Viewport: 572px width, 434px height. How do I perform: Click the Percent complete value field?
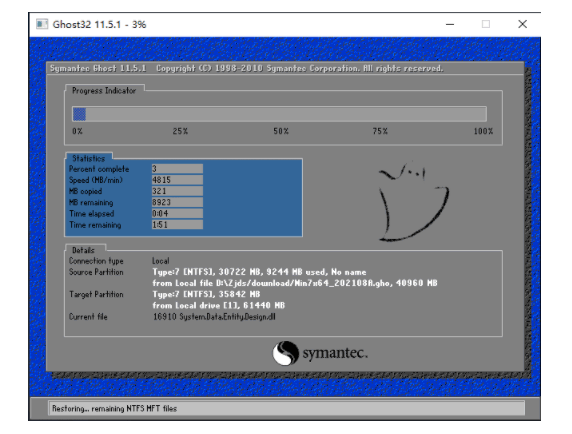pyautogui.click(x=177, y=168)
